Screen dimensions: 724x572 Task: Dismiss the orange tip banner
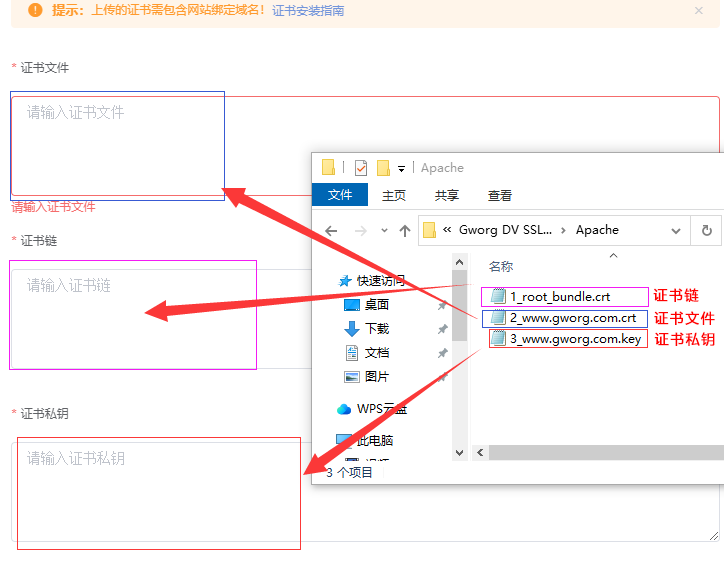pyautogui.click(x=699, y=10)
